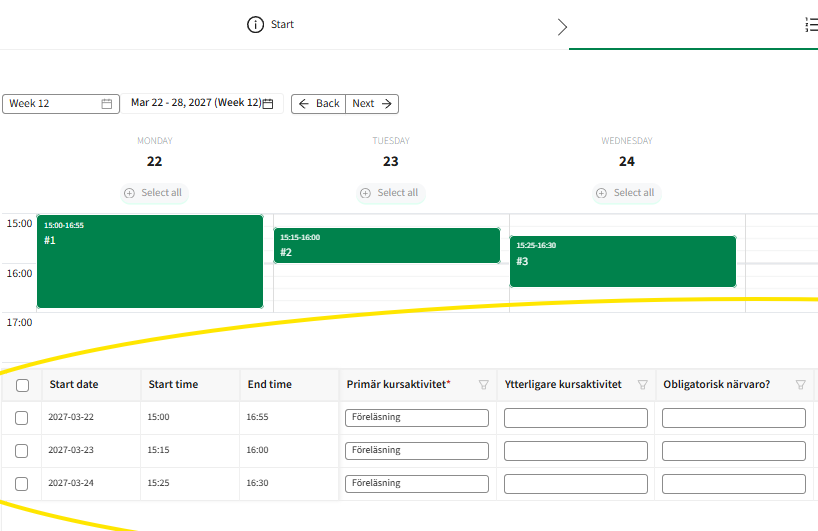818x531 pixels.
Task: Open Obligatorisk närvaro field for 2027-03-24
Action: point(734,484)
